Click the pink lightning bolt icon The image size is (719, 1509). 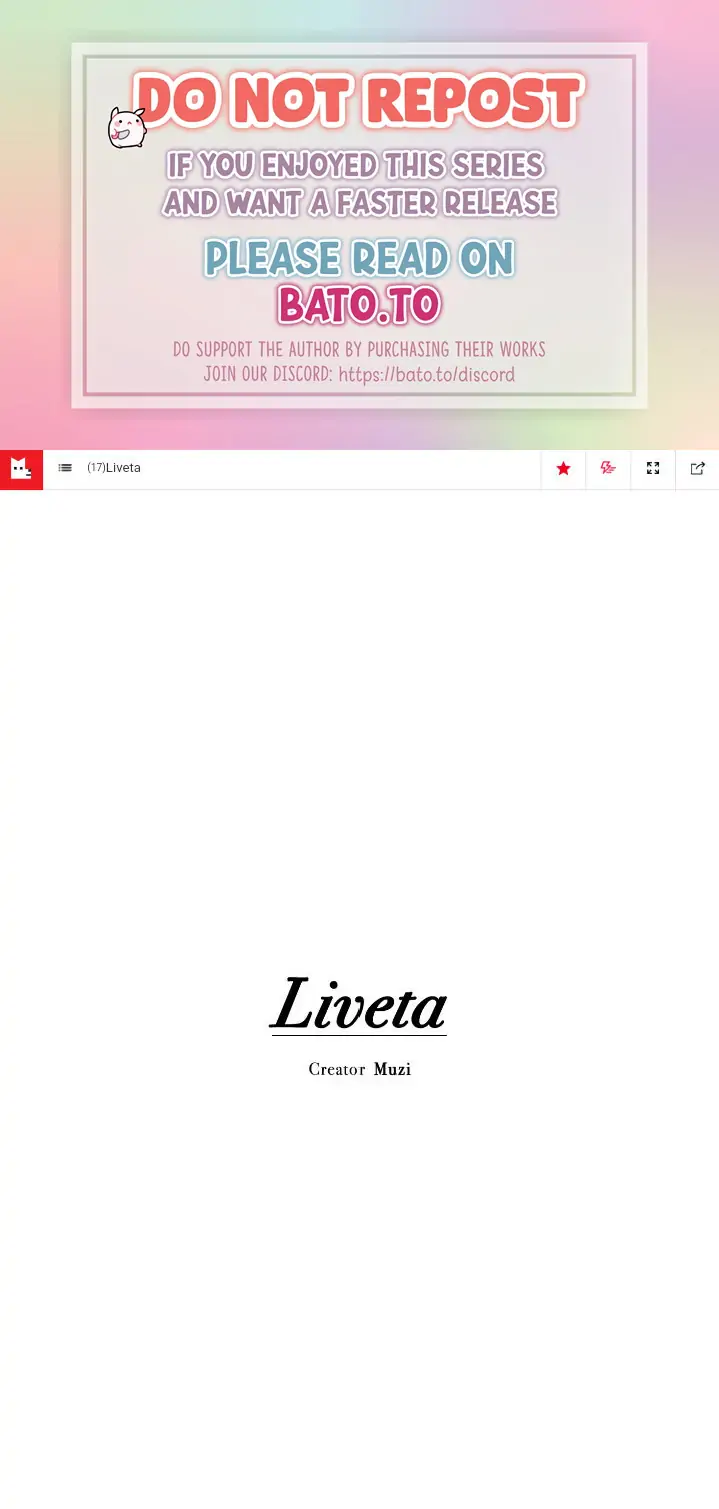[608, 468]
